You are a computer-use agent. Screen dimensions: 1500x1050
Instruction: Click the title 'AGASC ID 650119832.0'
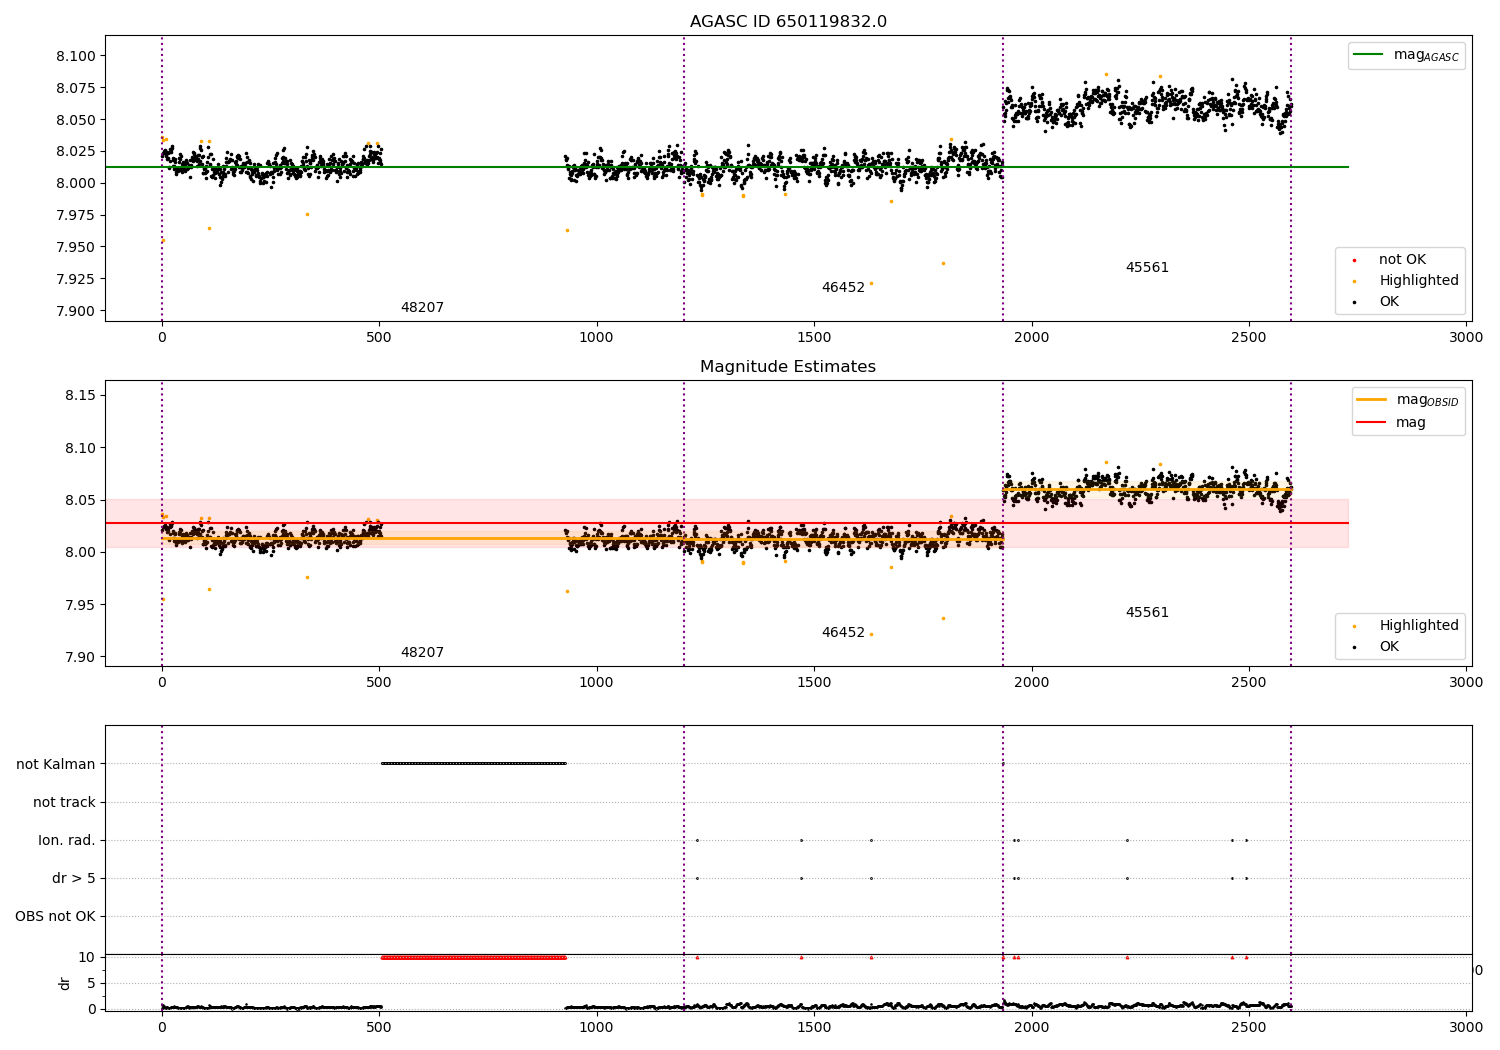click(788, 22)
